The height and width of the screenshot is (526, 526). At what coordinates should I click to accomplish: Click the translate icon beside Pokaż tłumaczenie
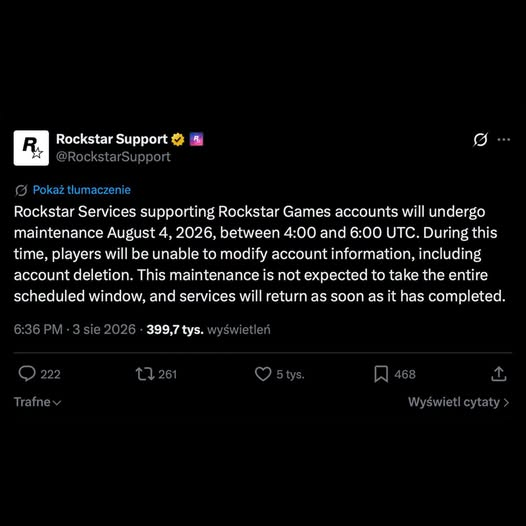coord(21,190)
